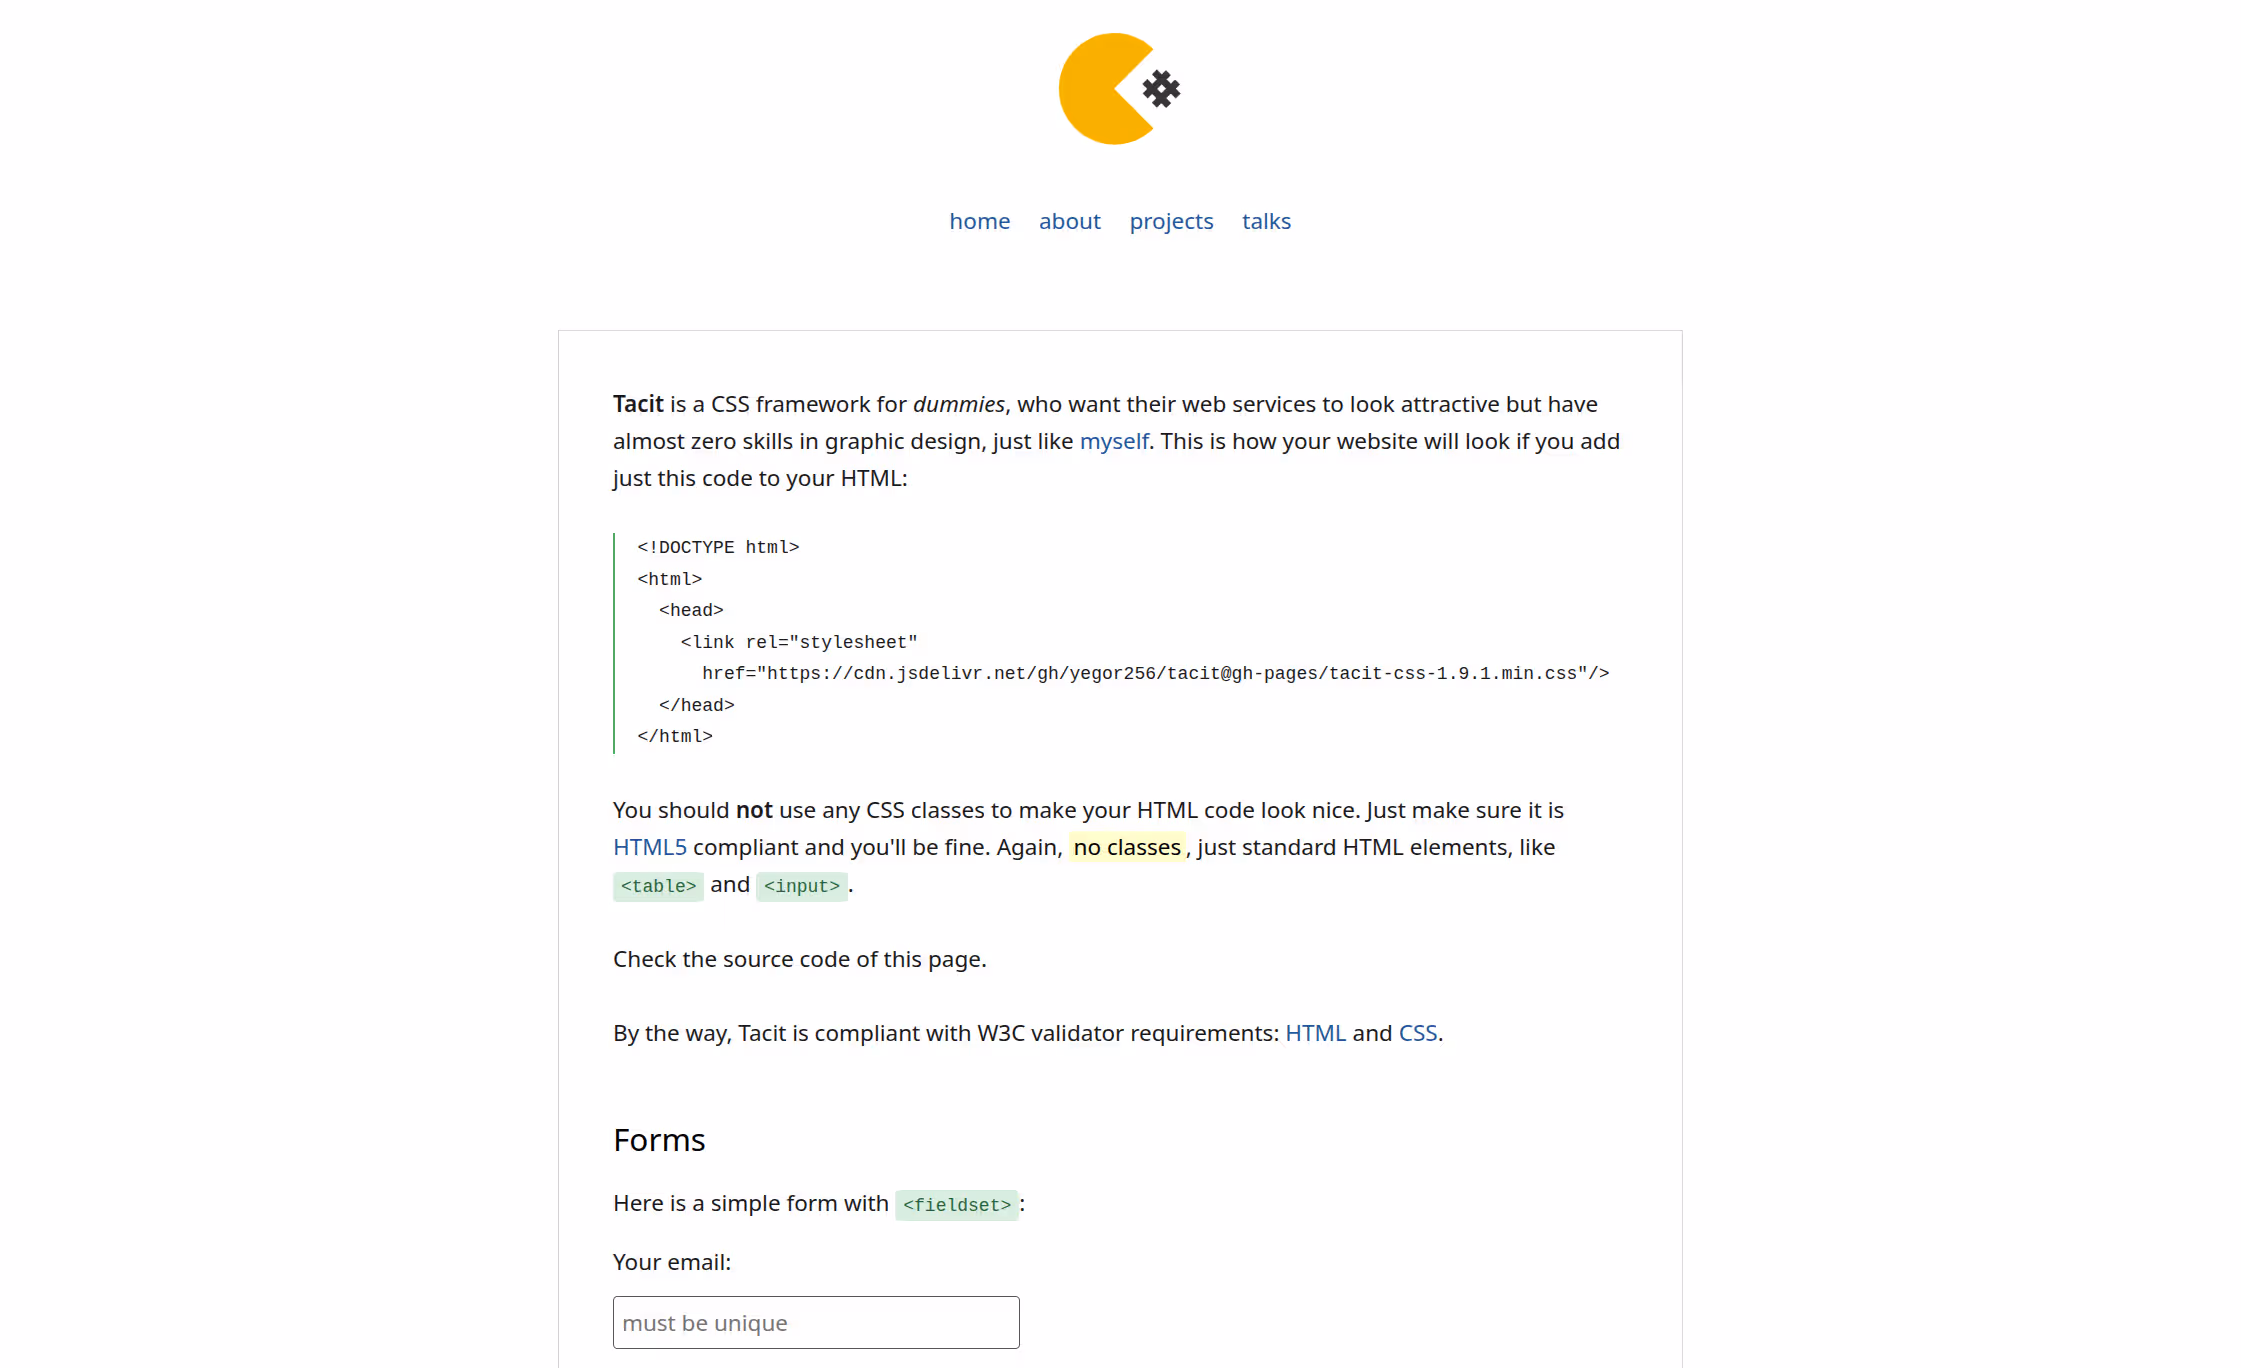Screen dimensions: 2241x1368
Task: Open the HTML5 link
Action: 649,847
